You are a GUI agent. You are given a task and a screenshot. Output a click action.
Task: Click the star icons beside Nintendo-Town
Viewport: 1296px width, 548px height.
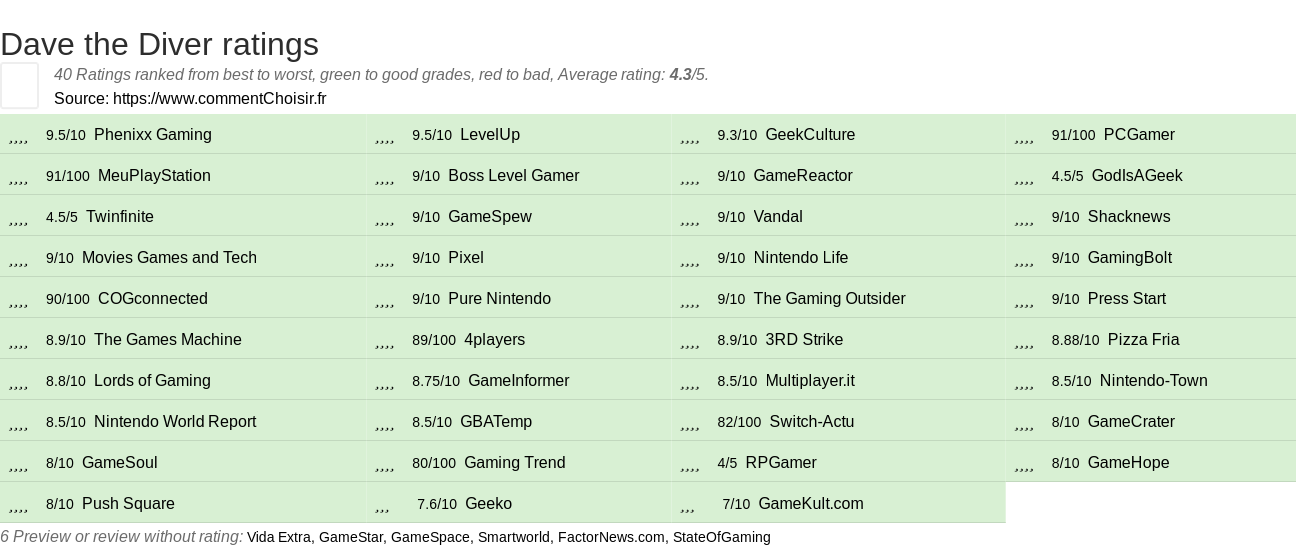(1024, 382)
